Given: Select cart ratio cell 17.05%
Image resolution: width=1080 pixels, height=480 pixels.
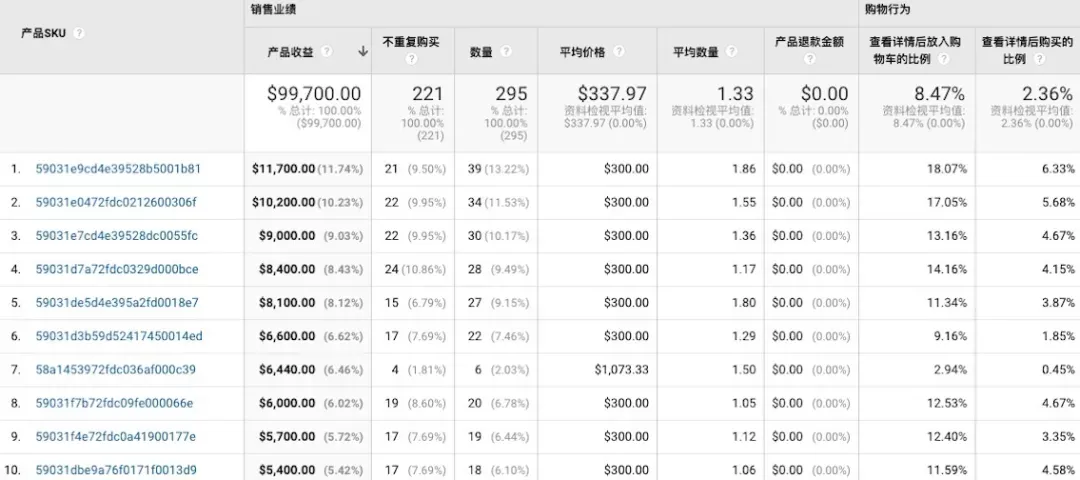Looking at the screenshot, I should pyautogui.click(x=947, y=202).
